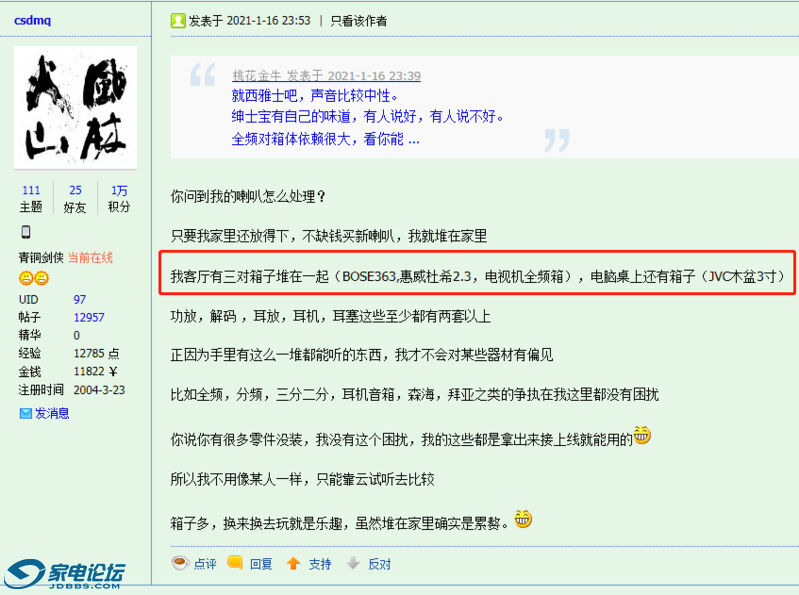Click the orange up arrow 支持 icon
Image resolution: width=799 pixels, height=595 pixels.
(294, 563)
